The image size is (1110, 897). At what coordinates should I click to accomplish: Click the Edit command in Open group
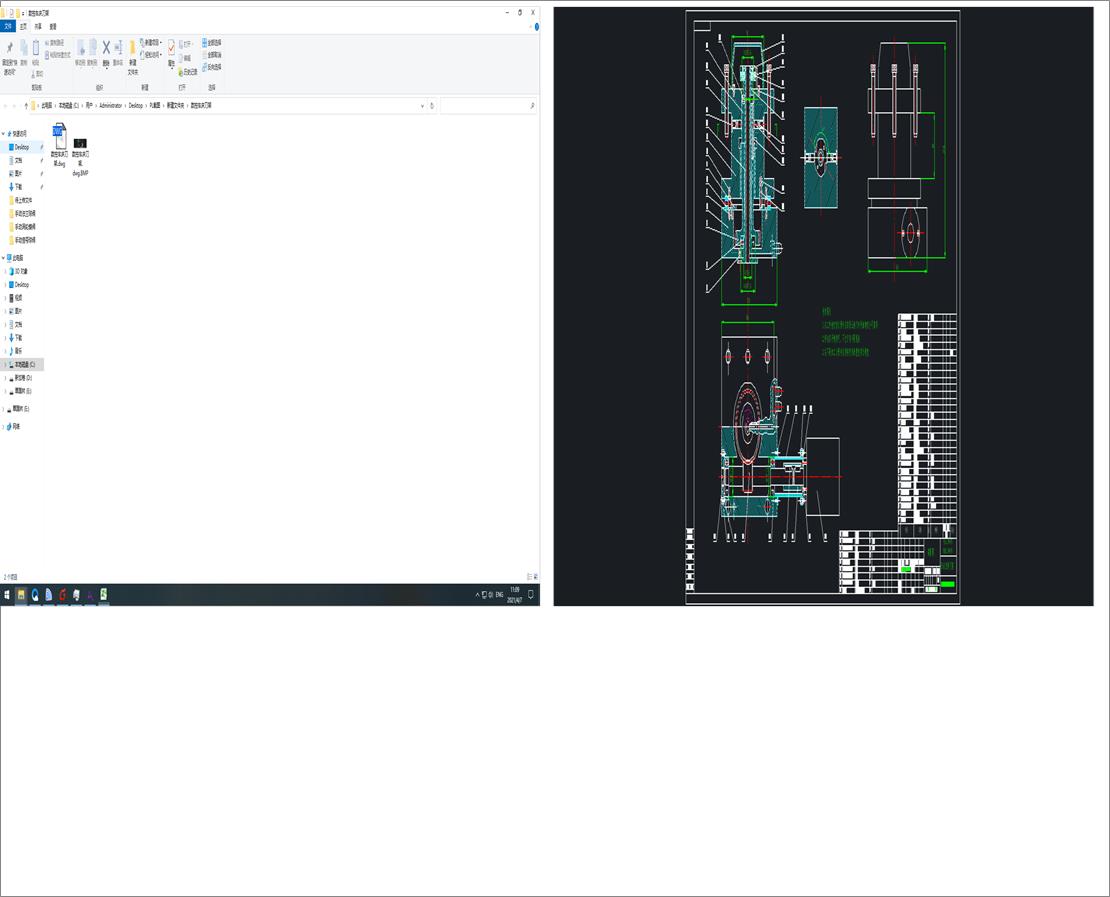pyautogui.click(x=185, y=58)
